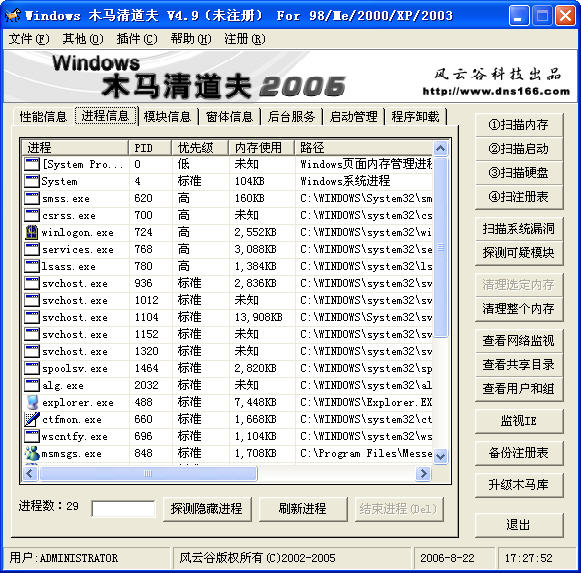Click the 备份注册表 button
This screenshot has height=573, width=581.
[519, 453]
